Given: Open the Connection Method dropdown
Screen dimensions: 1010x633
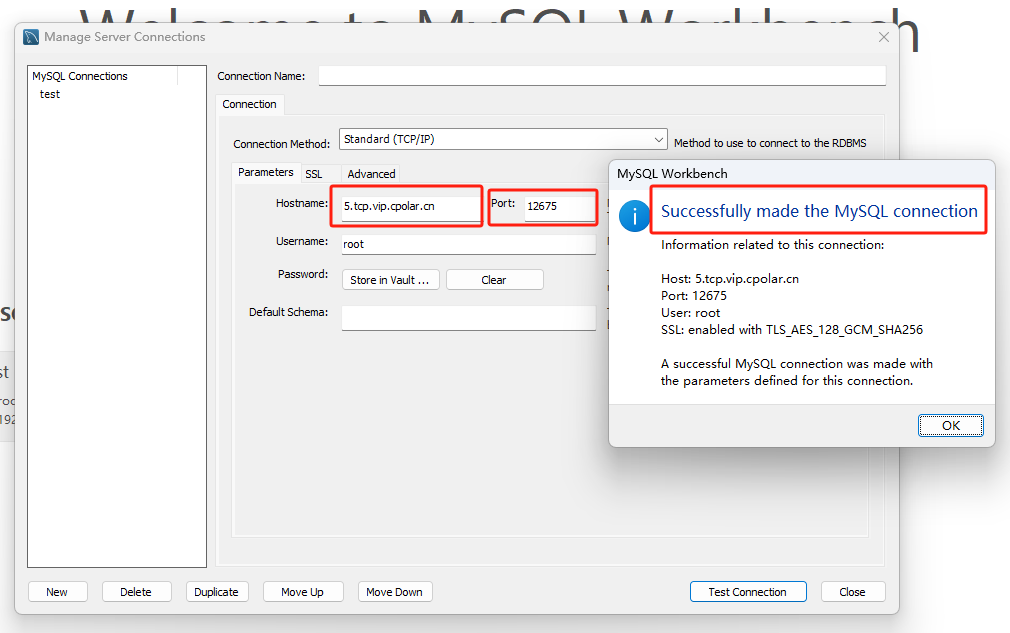Looking at the screenshot, I should point(503,139).
